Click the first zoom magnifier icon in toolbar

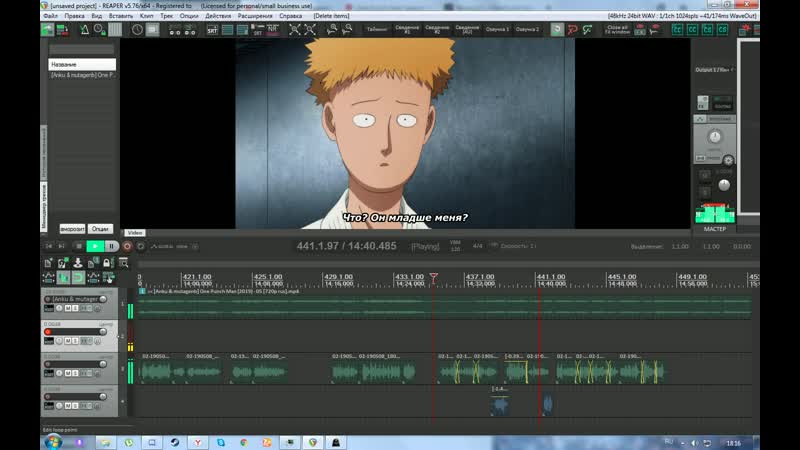[332, 30]
